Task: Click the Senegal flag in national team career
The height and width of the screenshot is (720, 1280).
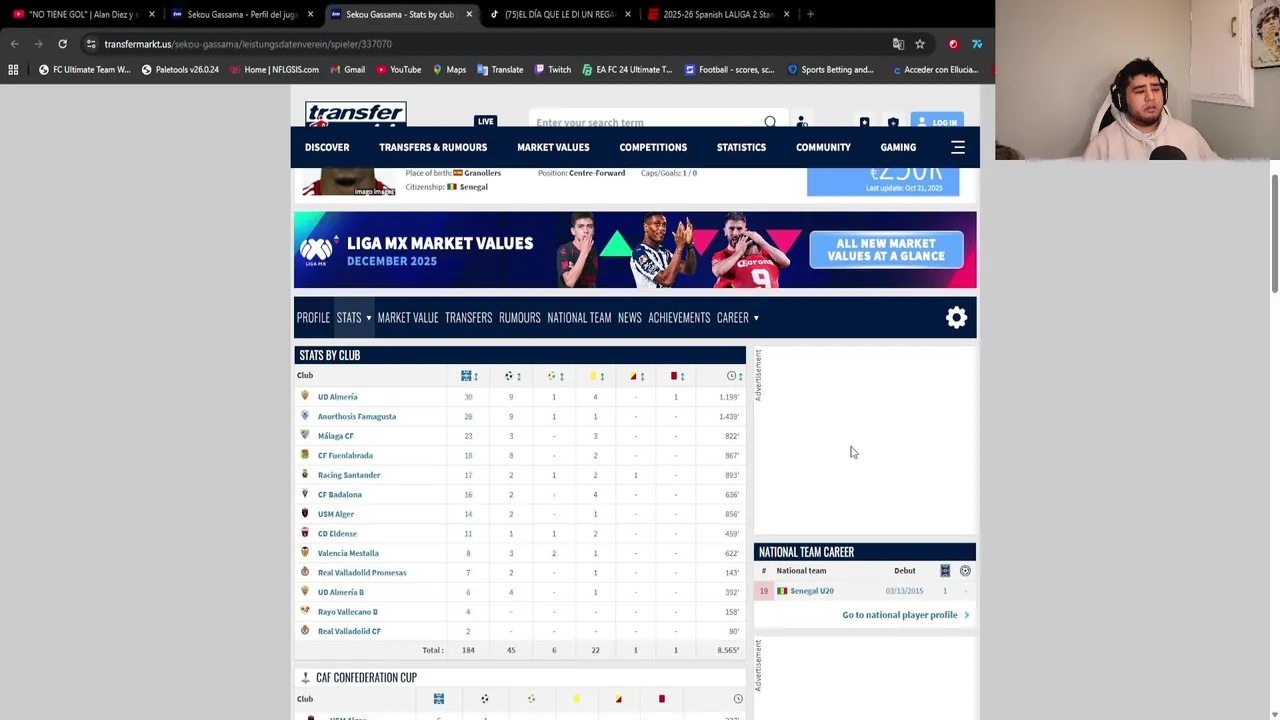Action: (x=782, y=591)
